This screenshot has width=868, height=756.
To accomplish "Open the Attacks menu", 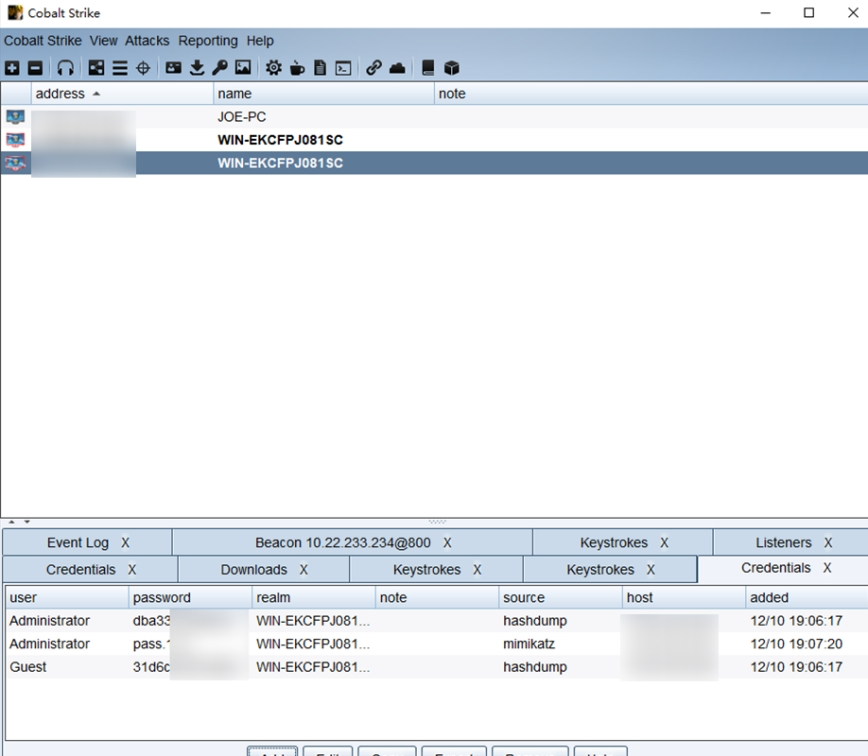I will 147,41.
